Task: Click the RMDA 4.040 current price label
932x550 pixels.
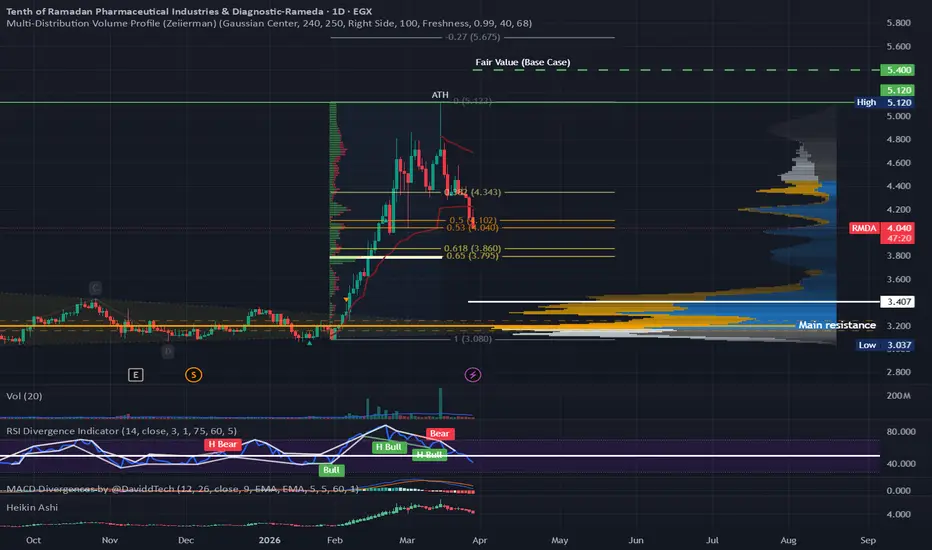Action: 881,228
